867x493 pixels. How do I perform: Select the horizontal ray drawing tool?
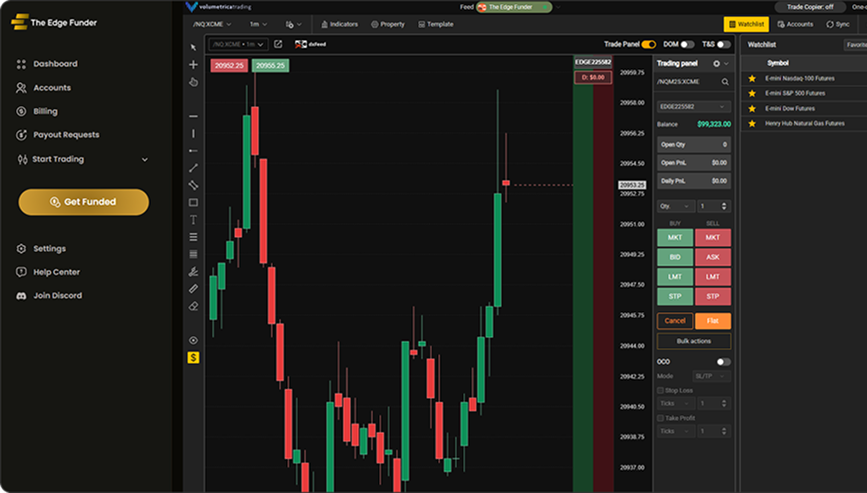(x=193, y=150)
